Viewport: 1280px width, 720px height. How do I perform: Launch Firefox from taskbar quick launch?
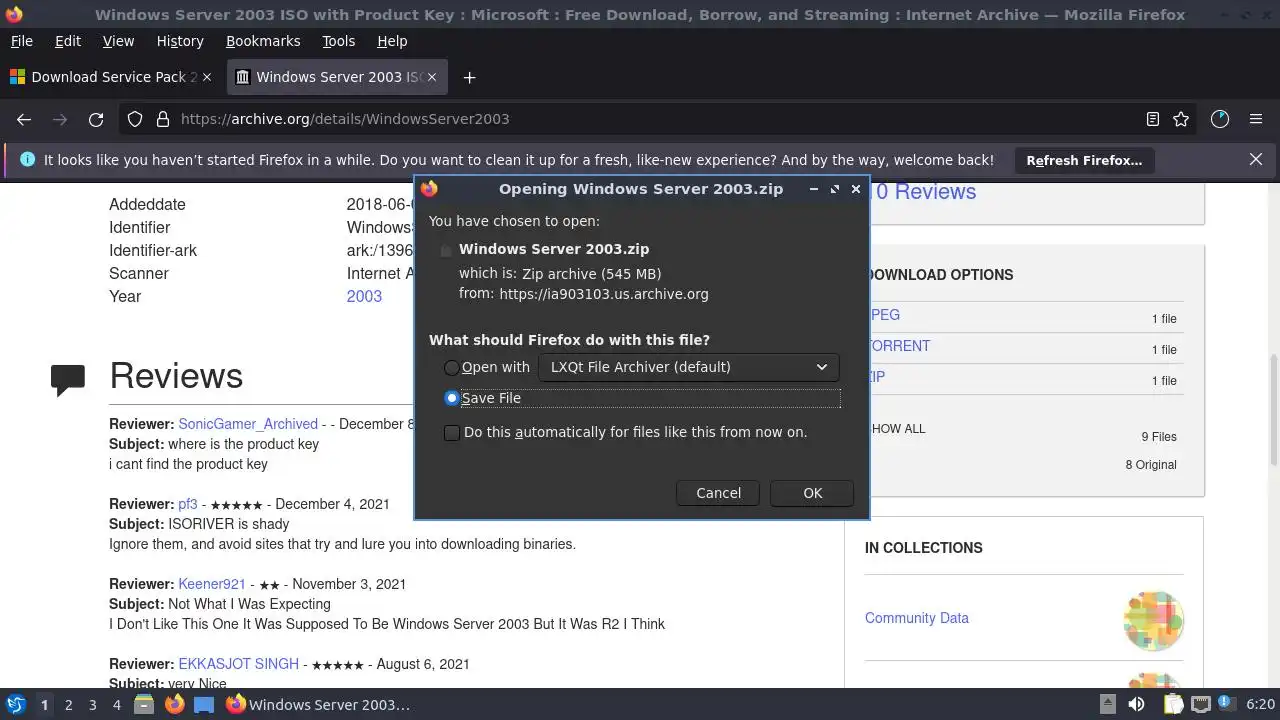pos(174,704)
